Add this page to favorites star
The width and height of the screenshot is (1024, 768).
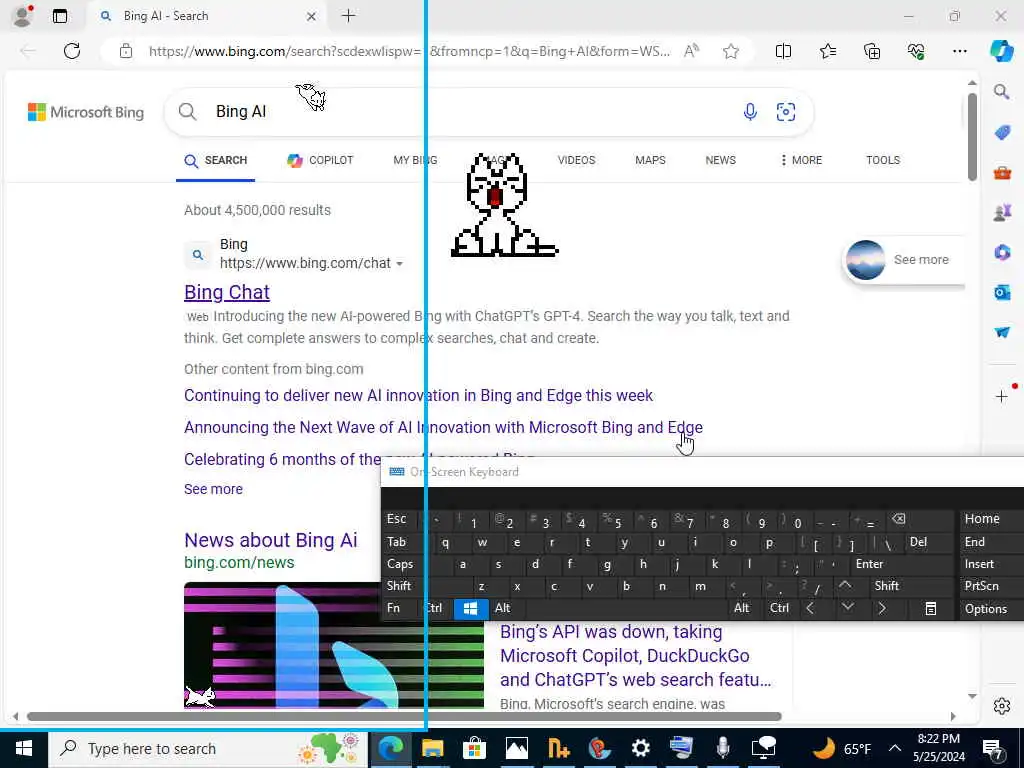pos(731,51)
